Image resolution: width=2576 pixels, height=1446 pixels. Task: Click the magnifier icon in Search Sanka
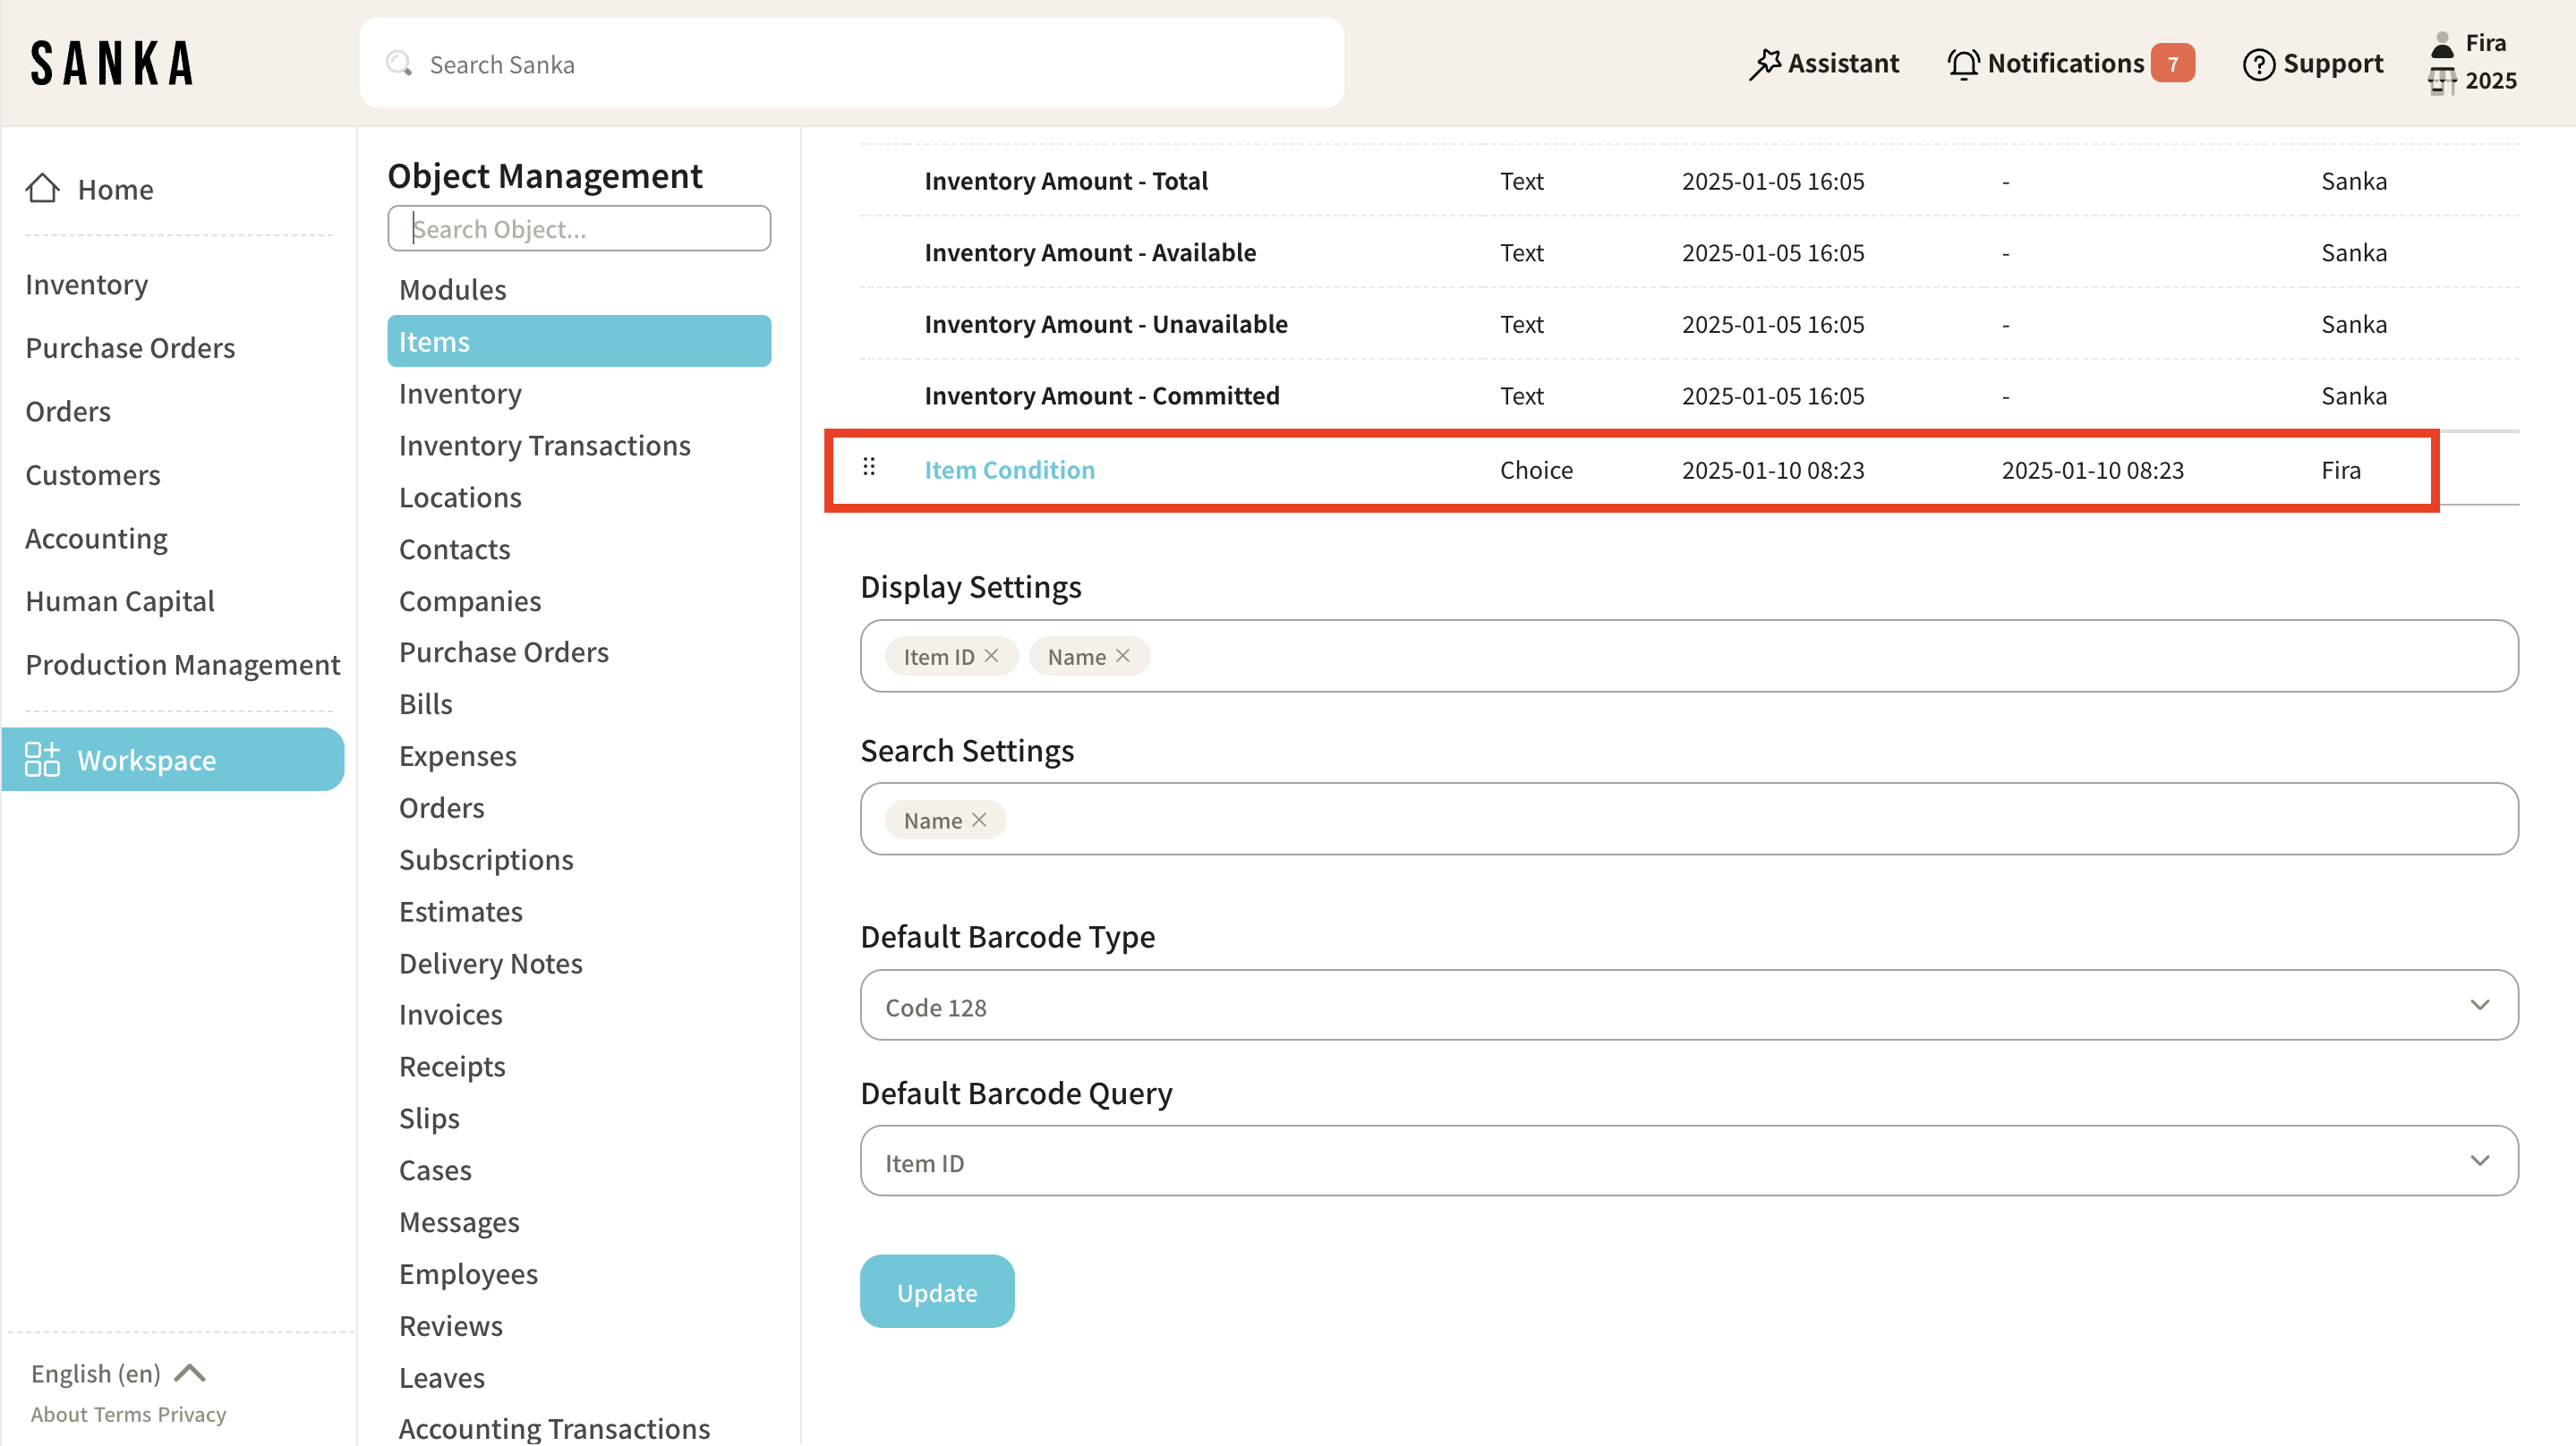399,64
